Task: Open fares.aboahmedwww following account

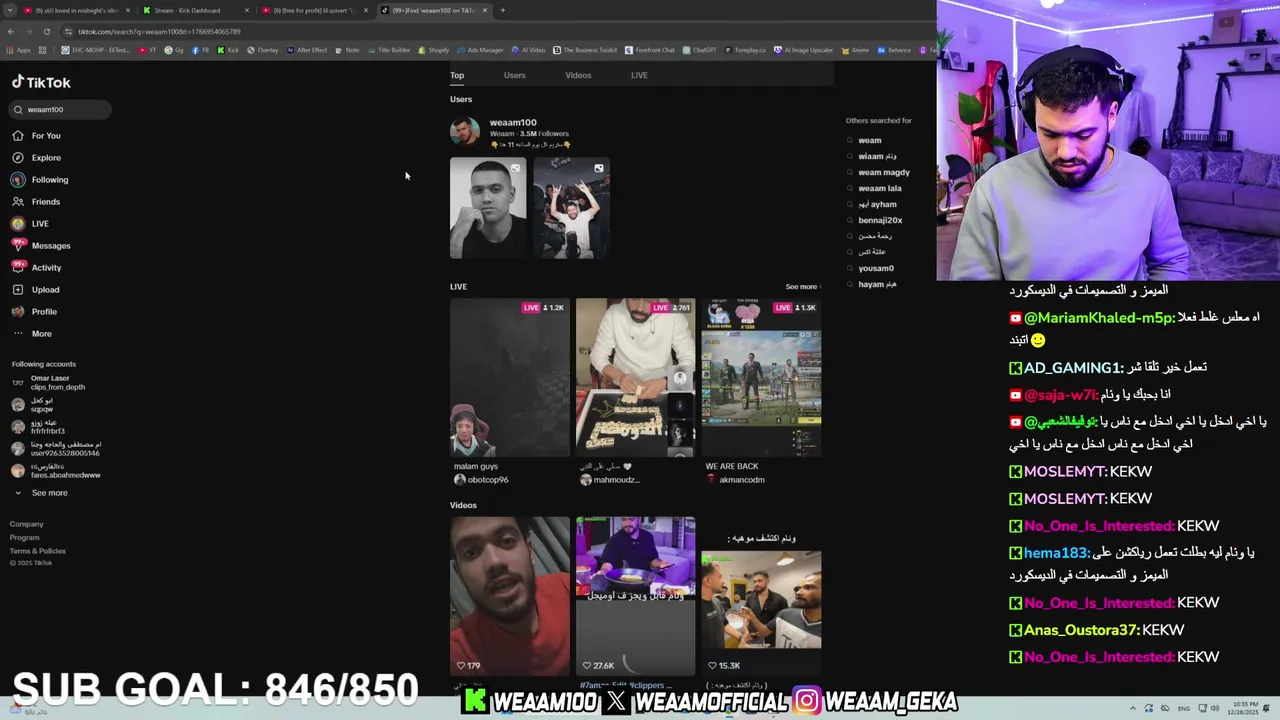Action: 56,471
